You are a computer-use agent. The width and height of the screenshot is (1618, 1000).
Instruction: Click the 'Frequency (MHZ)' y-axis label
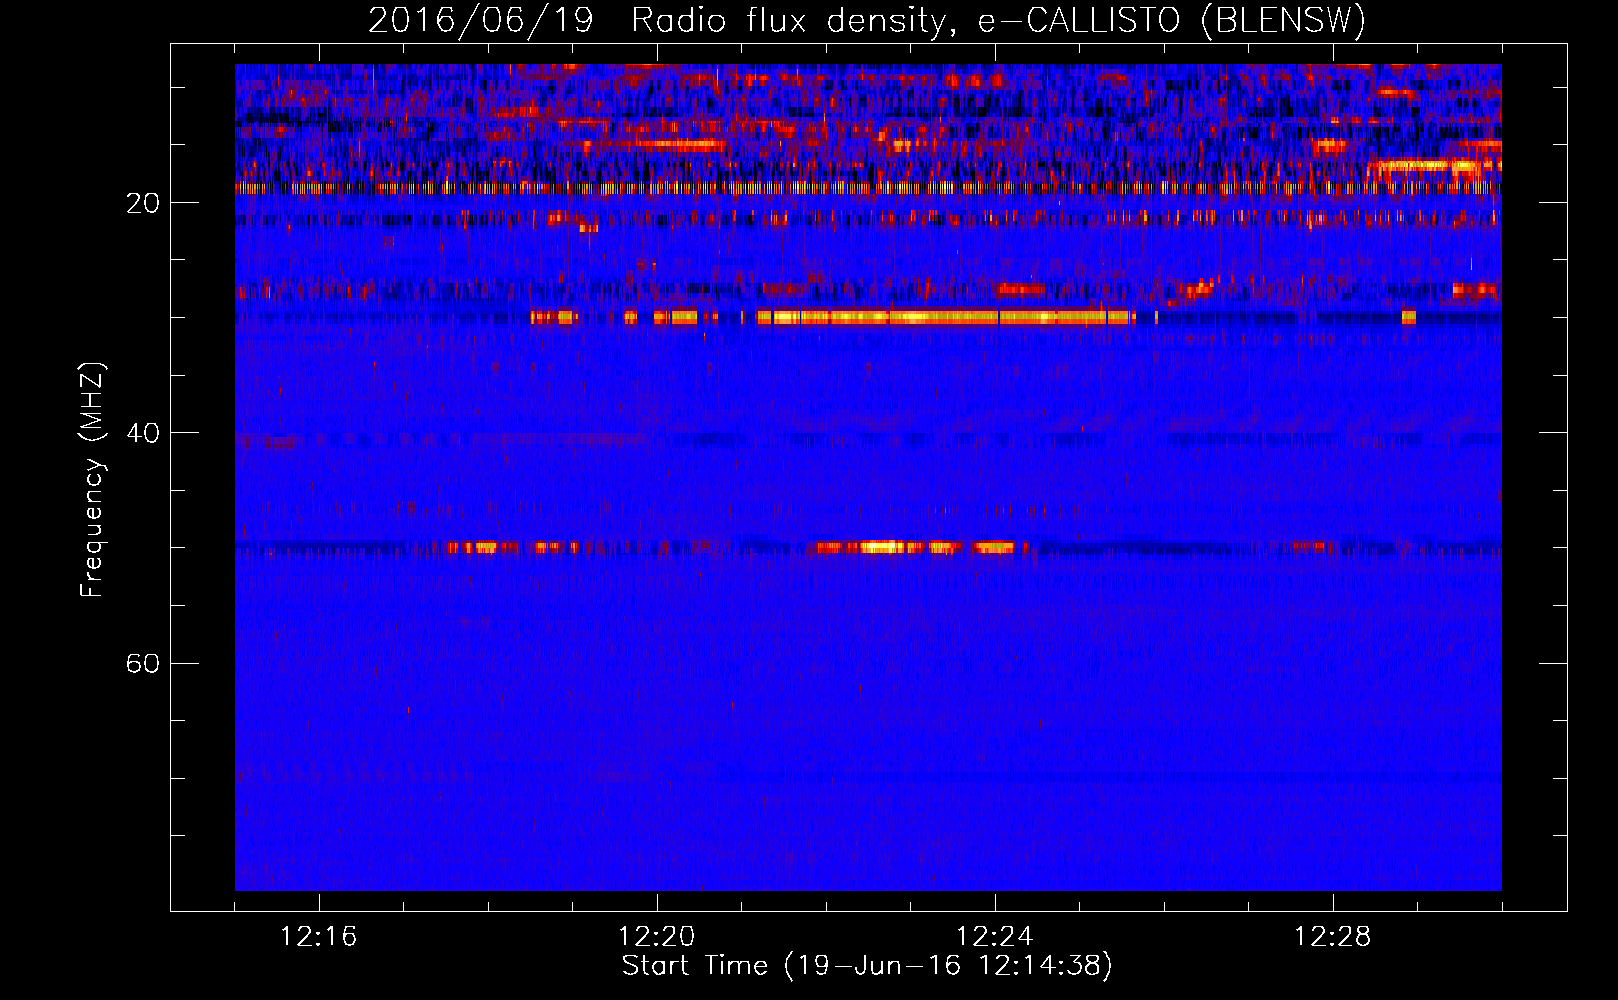click(92, 479)
